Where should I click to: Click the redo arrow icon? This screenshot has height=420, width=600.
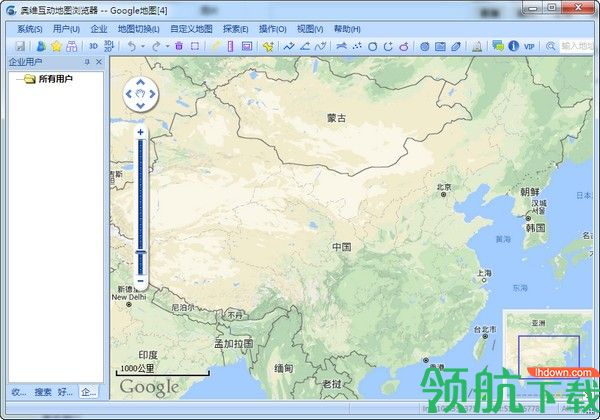[x=156, y=46]
